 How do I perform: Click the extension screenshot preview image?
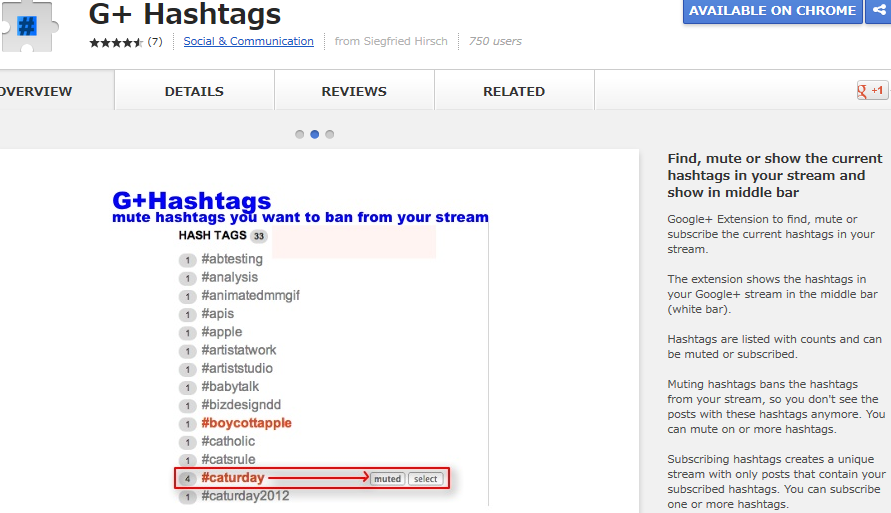[319, 331]
